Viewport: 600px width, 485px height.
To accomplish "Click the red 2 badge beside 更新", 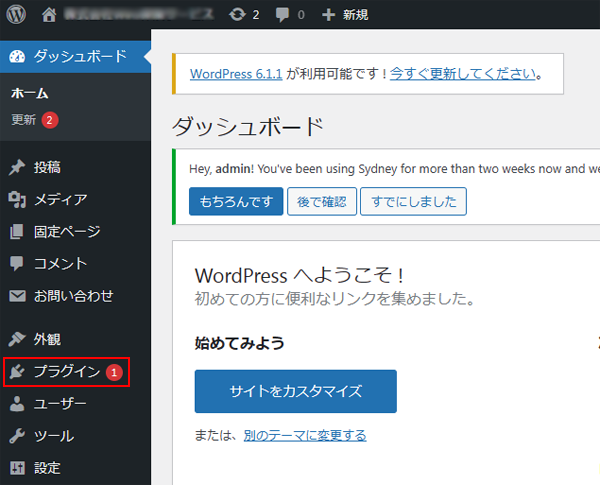I will tap(50, 120).
